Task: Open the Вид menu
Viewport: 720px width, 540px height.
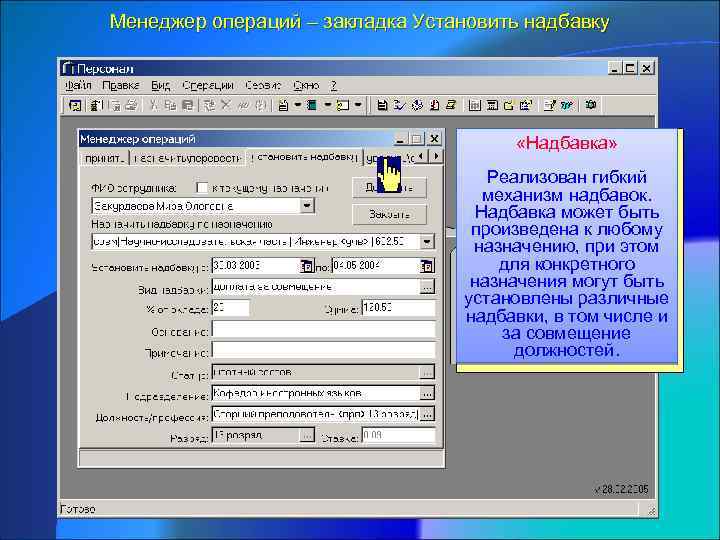Action: tap(160, 85)
